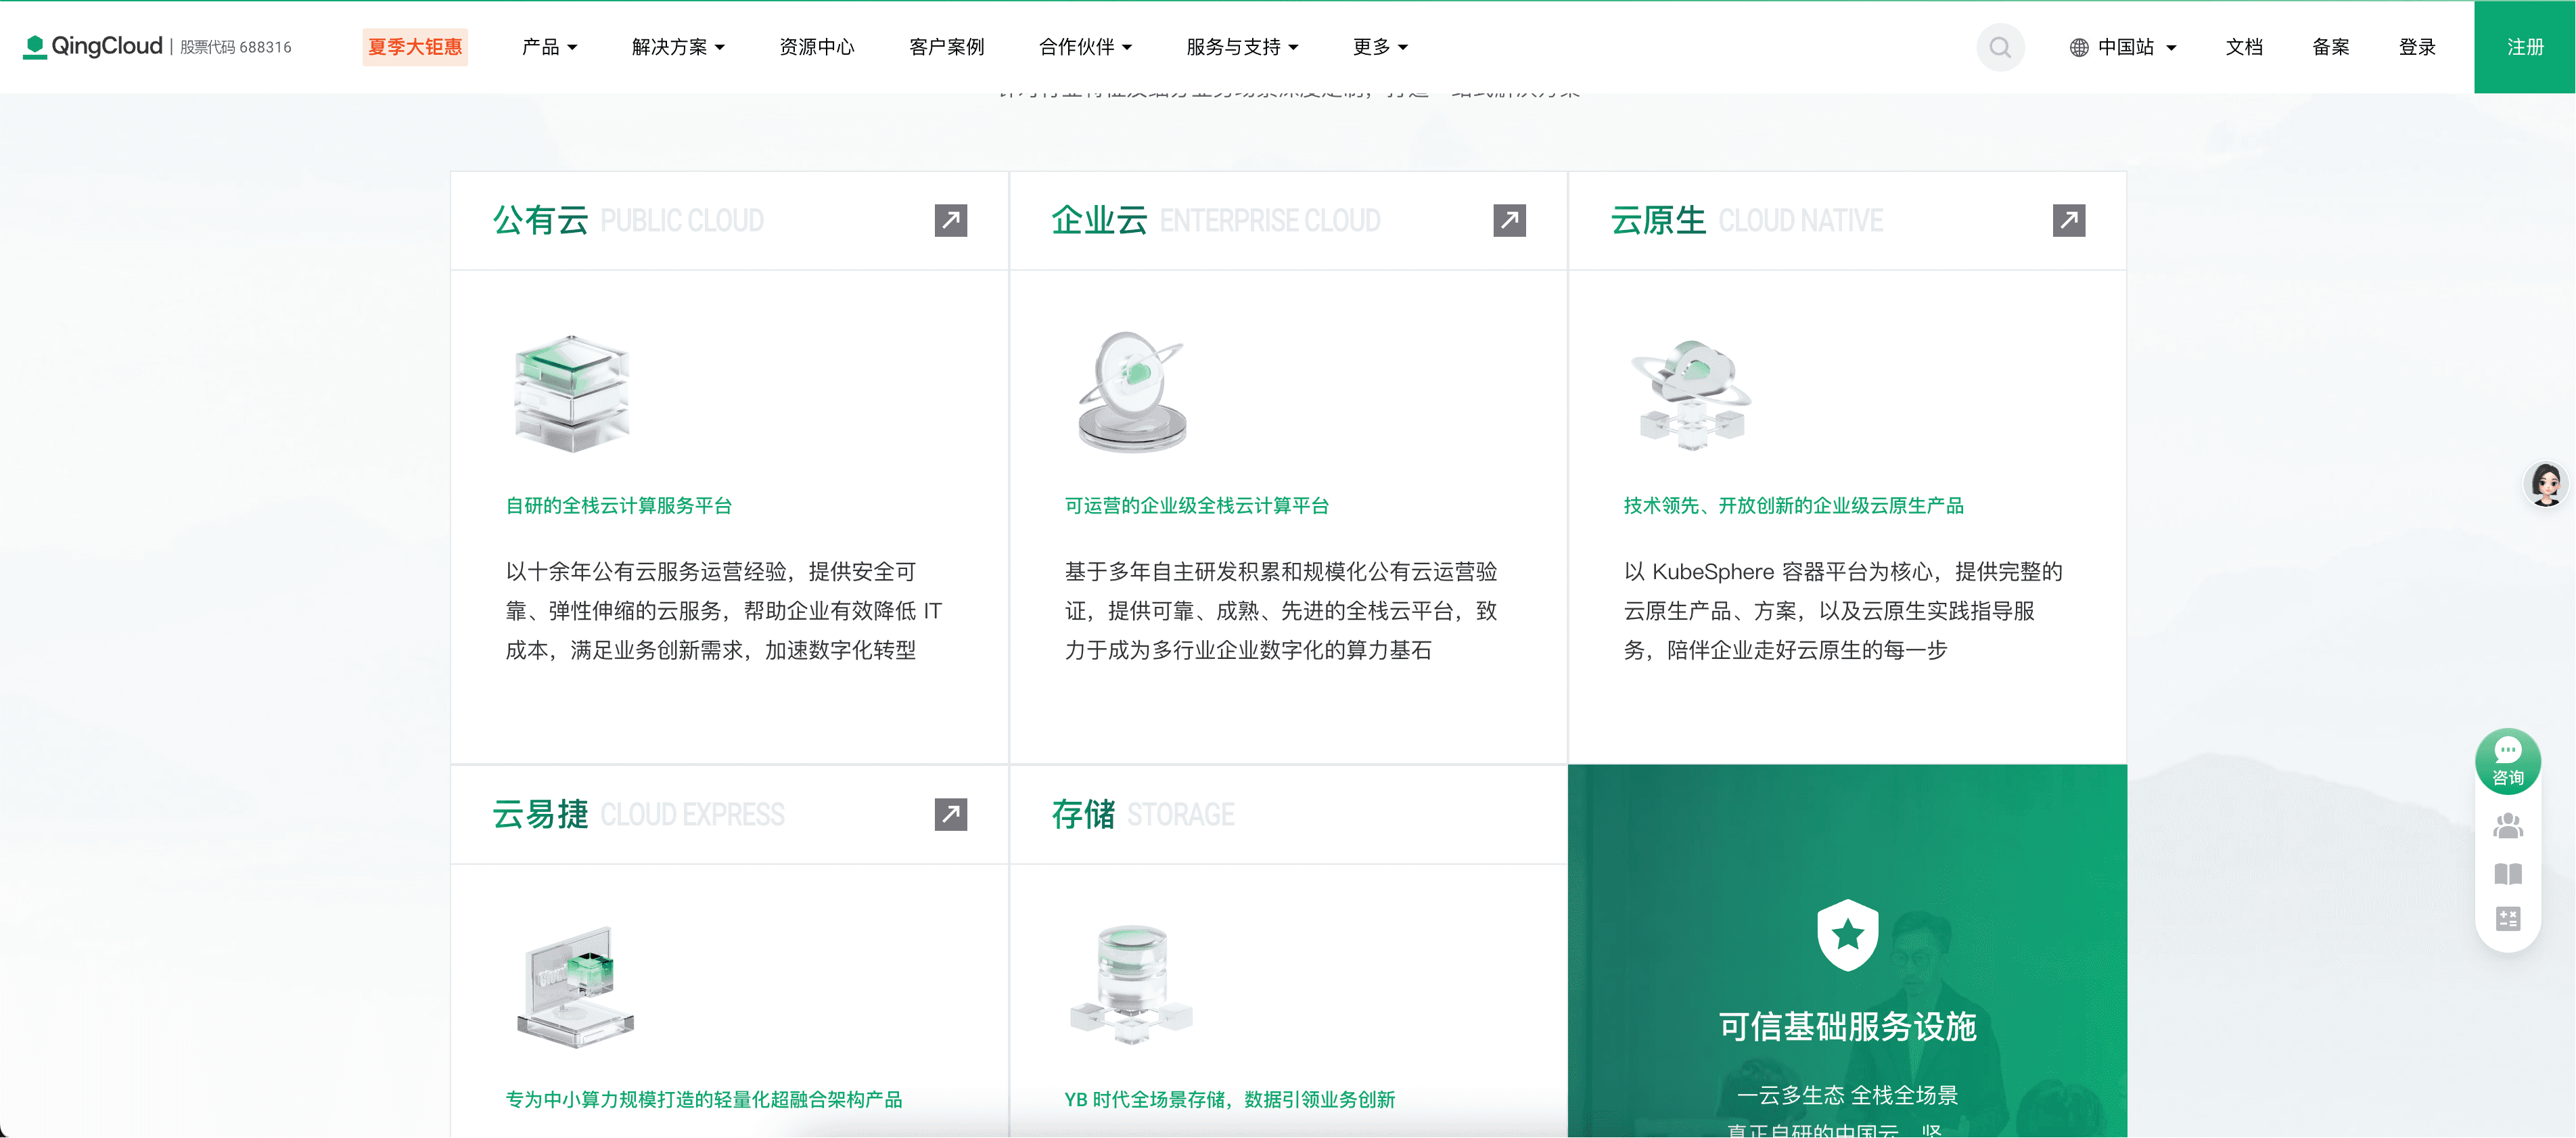Screen dimensions: 2576x1138
Task: Expand the 更多 menu
Action: (x=1380, y=47)
